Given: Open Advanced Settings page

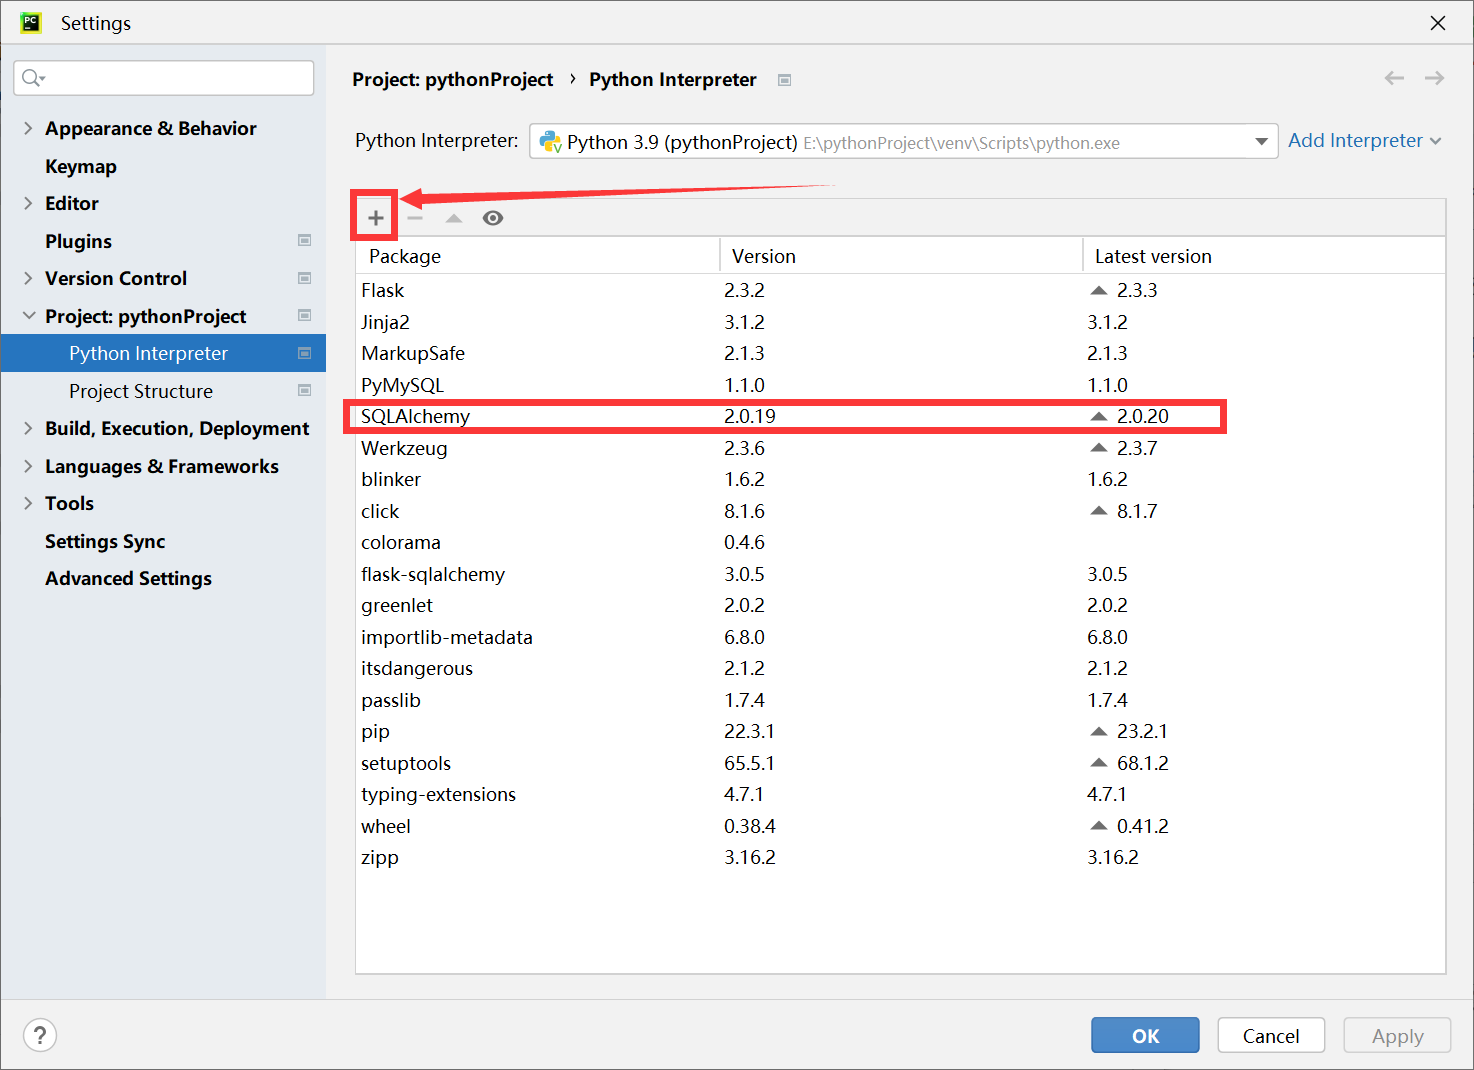Looking at the screenshot, I should pos(128,578).
